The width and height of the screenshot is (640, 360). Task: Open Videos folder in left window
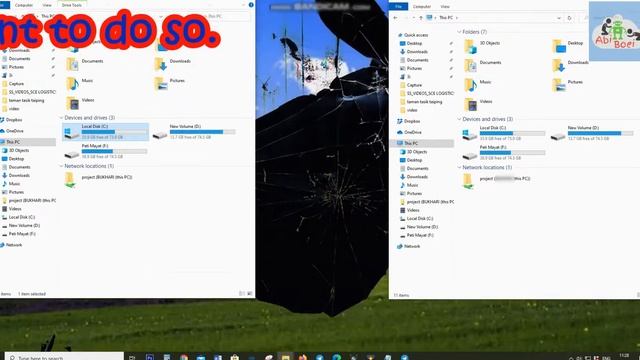81,102
